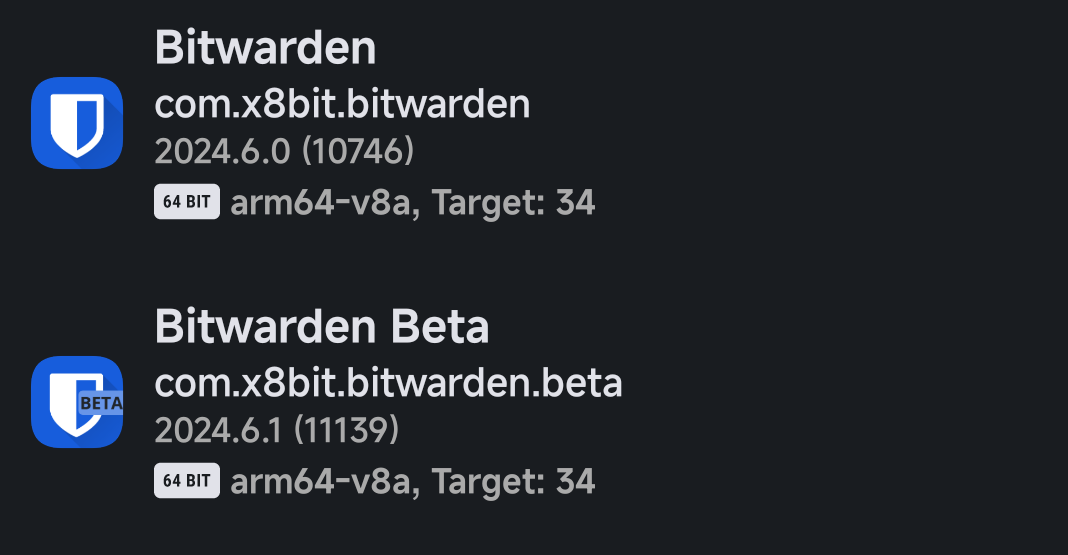
Task: Click version text 2024.6.0 (10746)
Action: click(x=284, y=151)
